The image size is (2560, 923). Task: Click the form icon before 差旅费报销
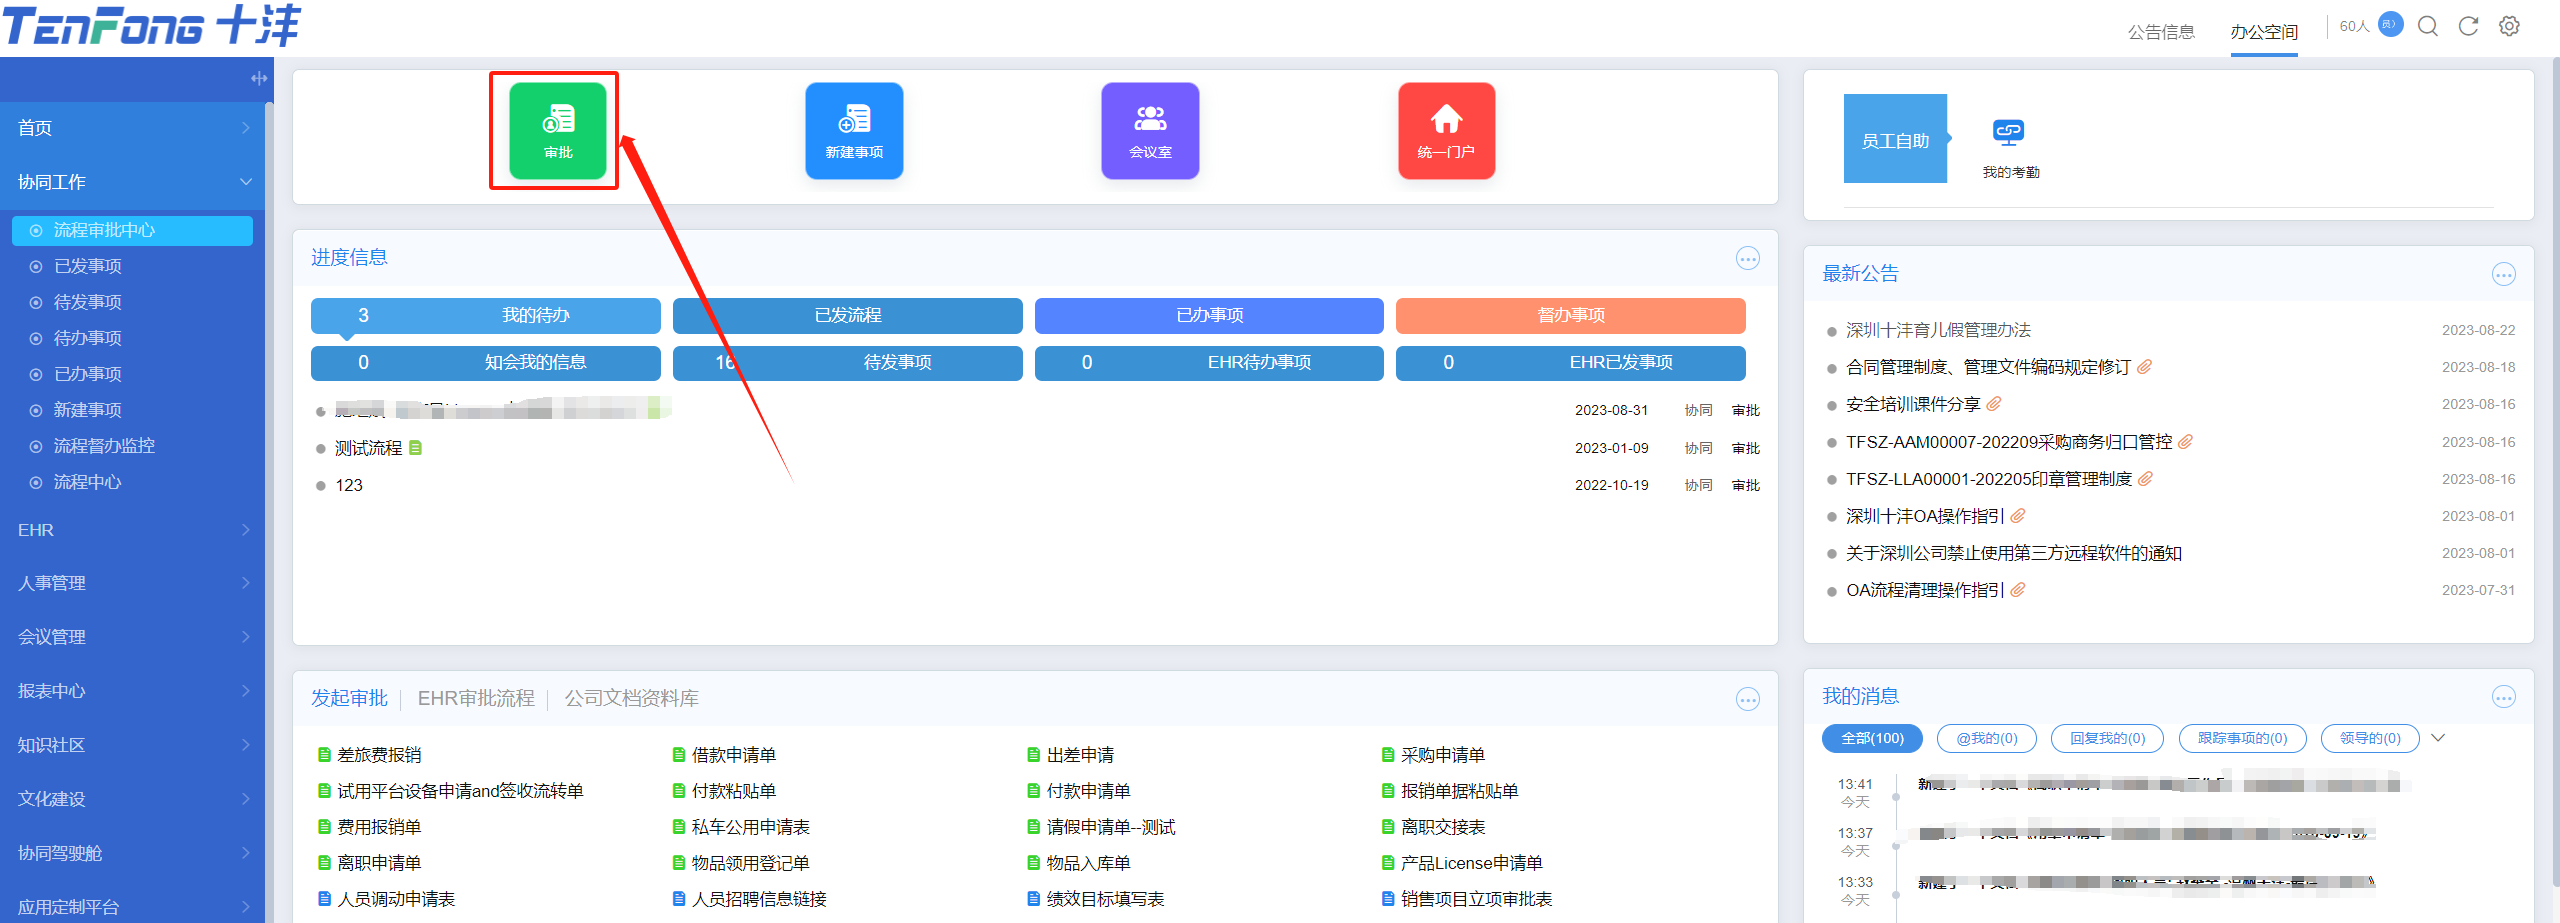point(324,755)
